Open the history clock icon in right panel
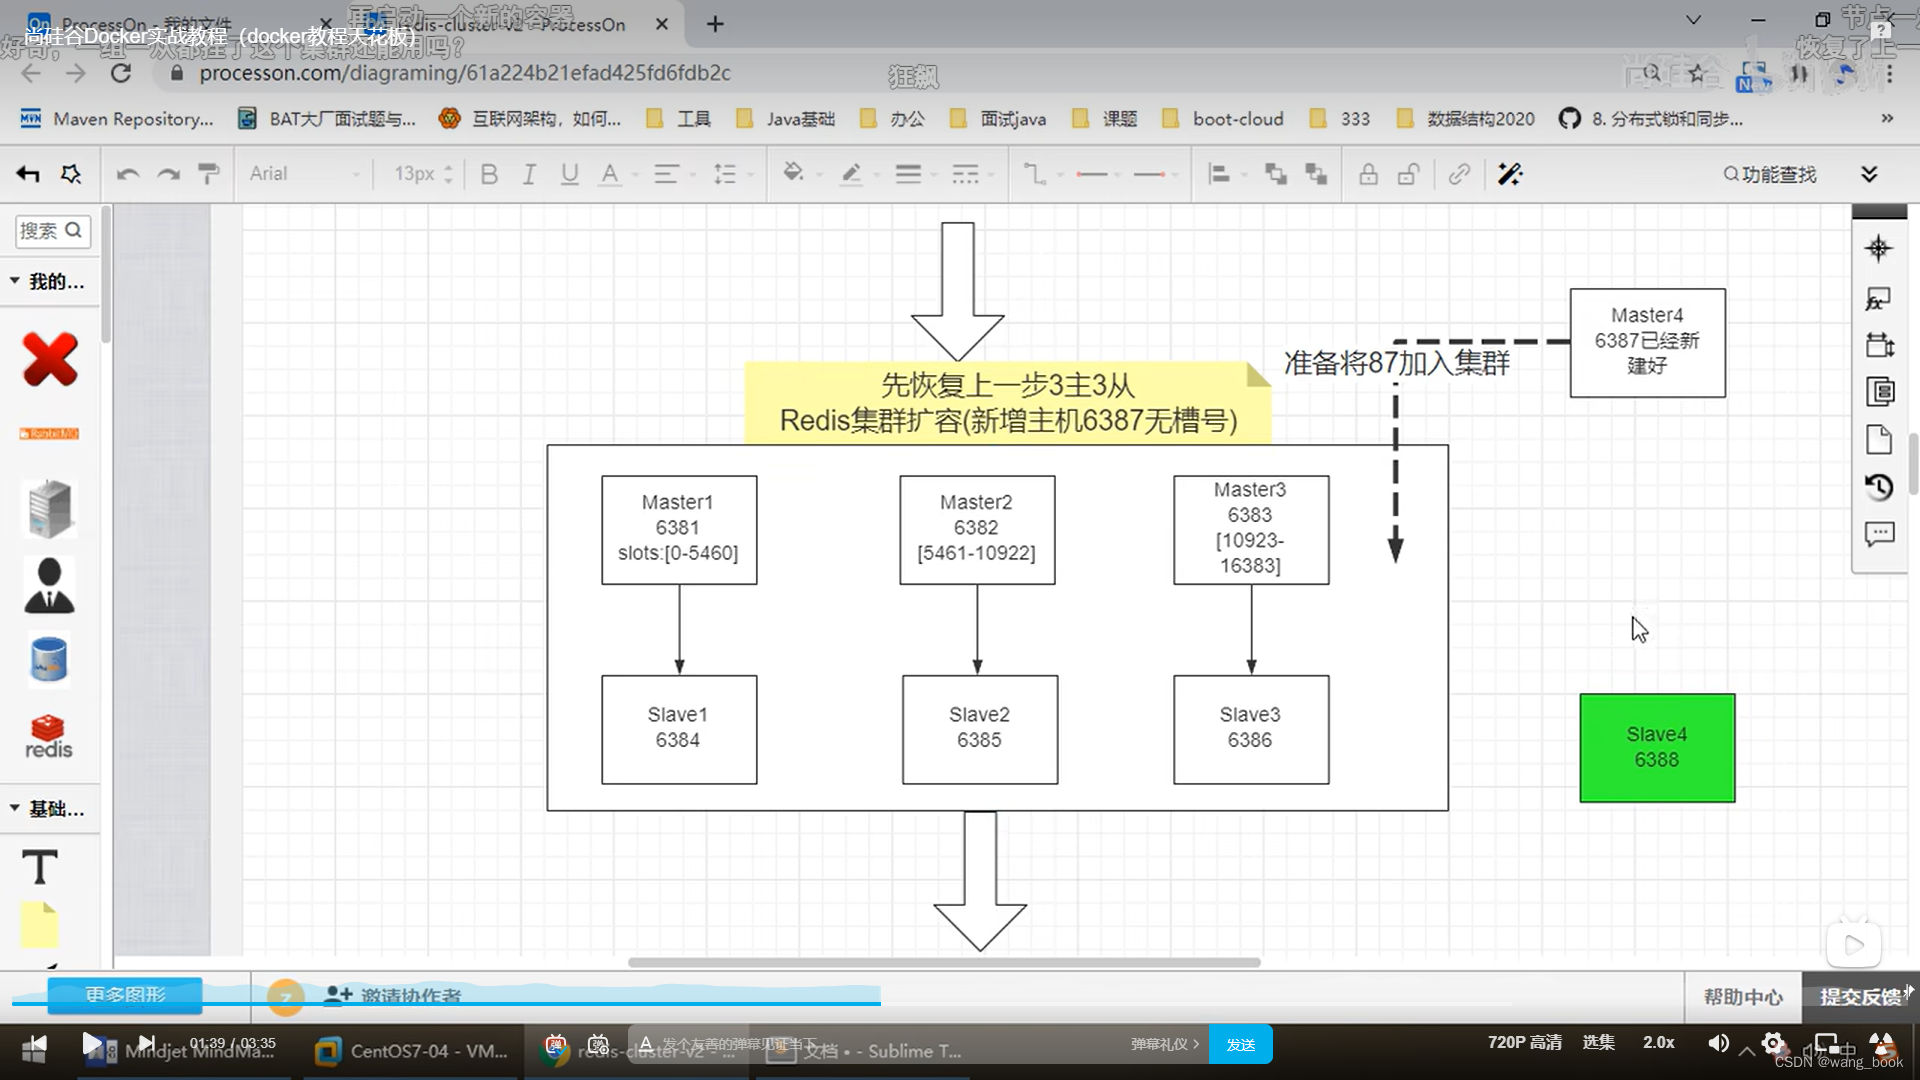Viewport: 1920px width, 1080px height. tap(1879, 487)
